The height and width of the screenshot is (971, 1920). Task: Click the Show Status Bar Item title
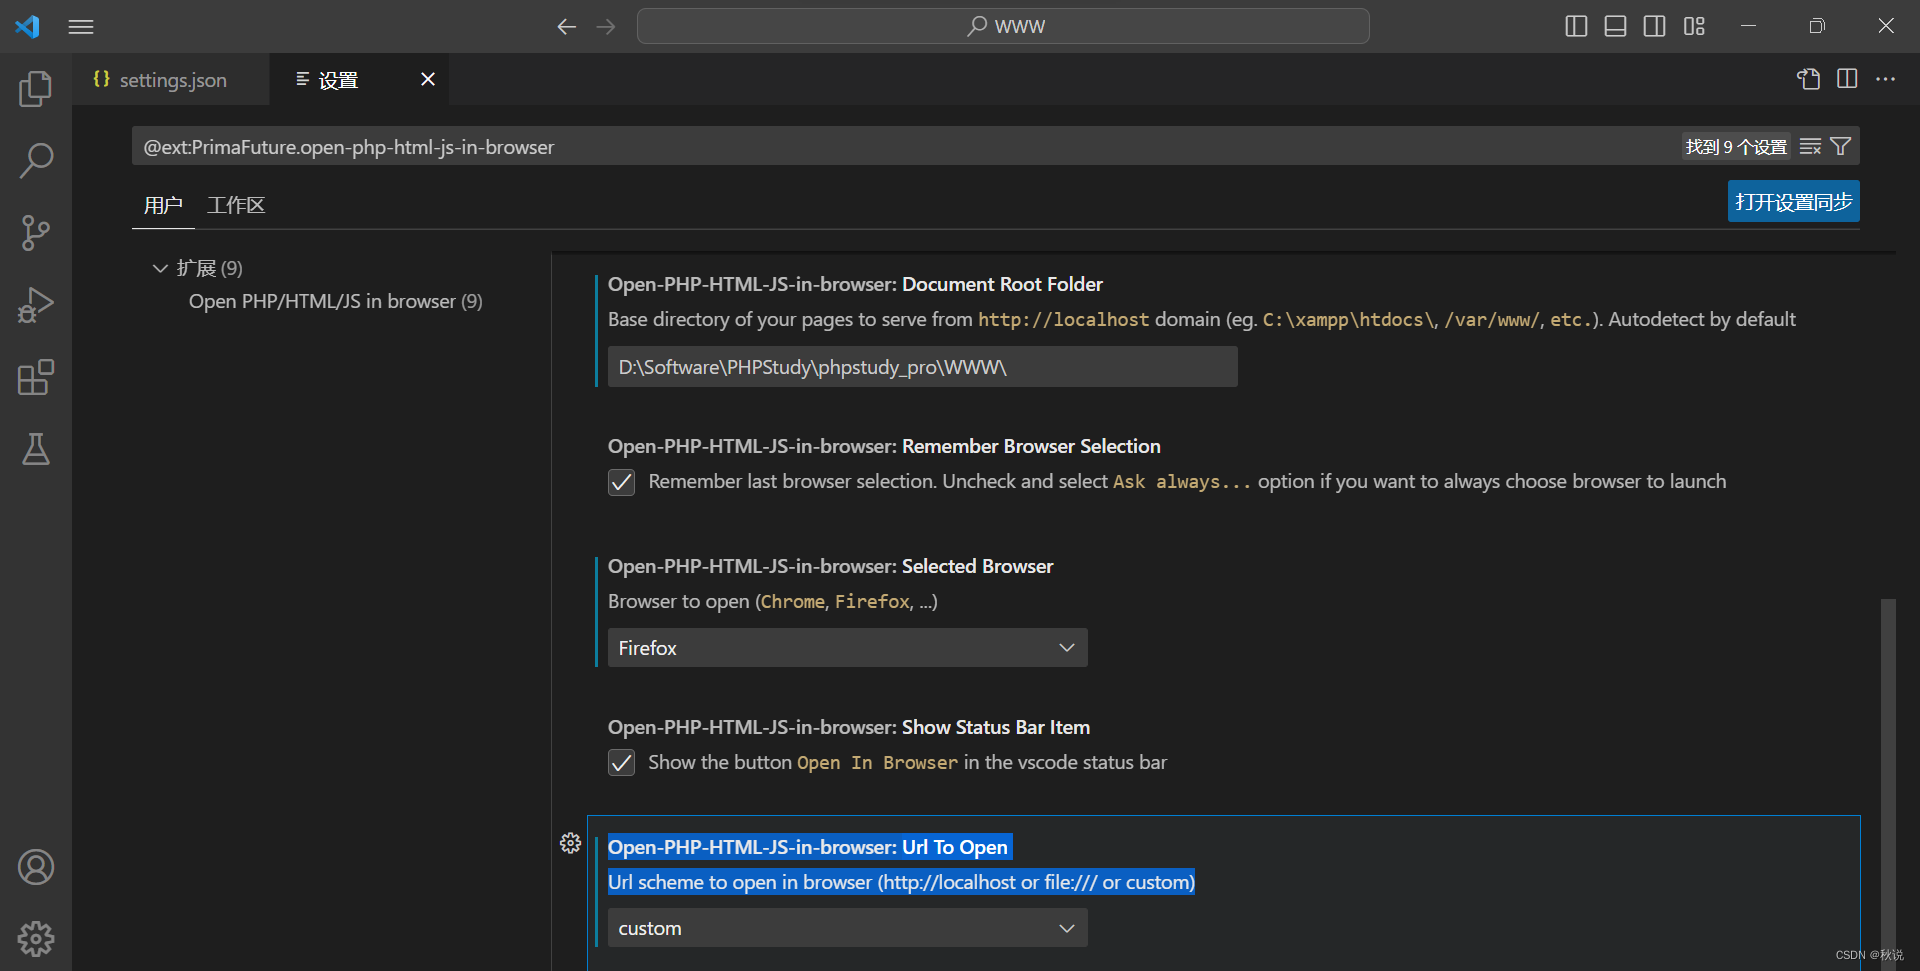pyautogui.click(x=849, y=727)
